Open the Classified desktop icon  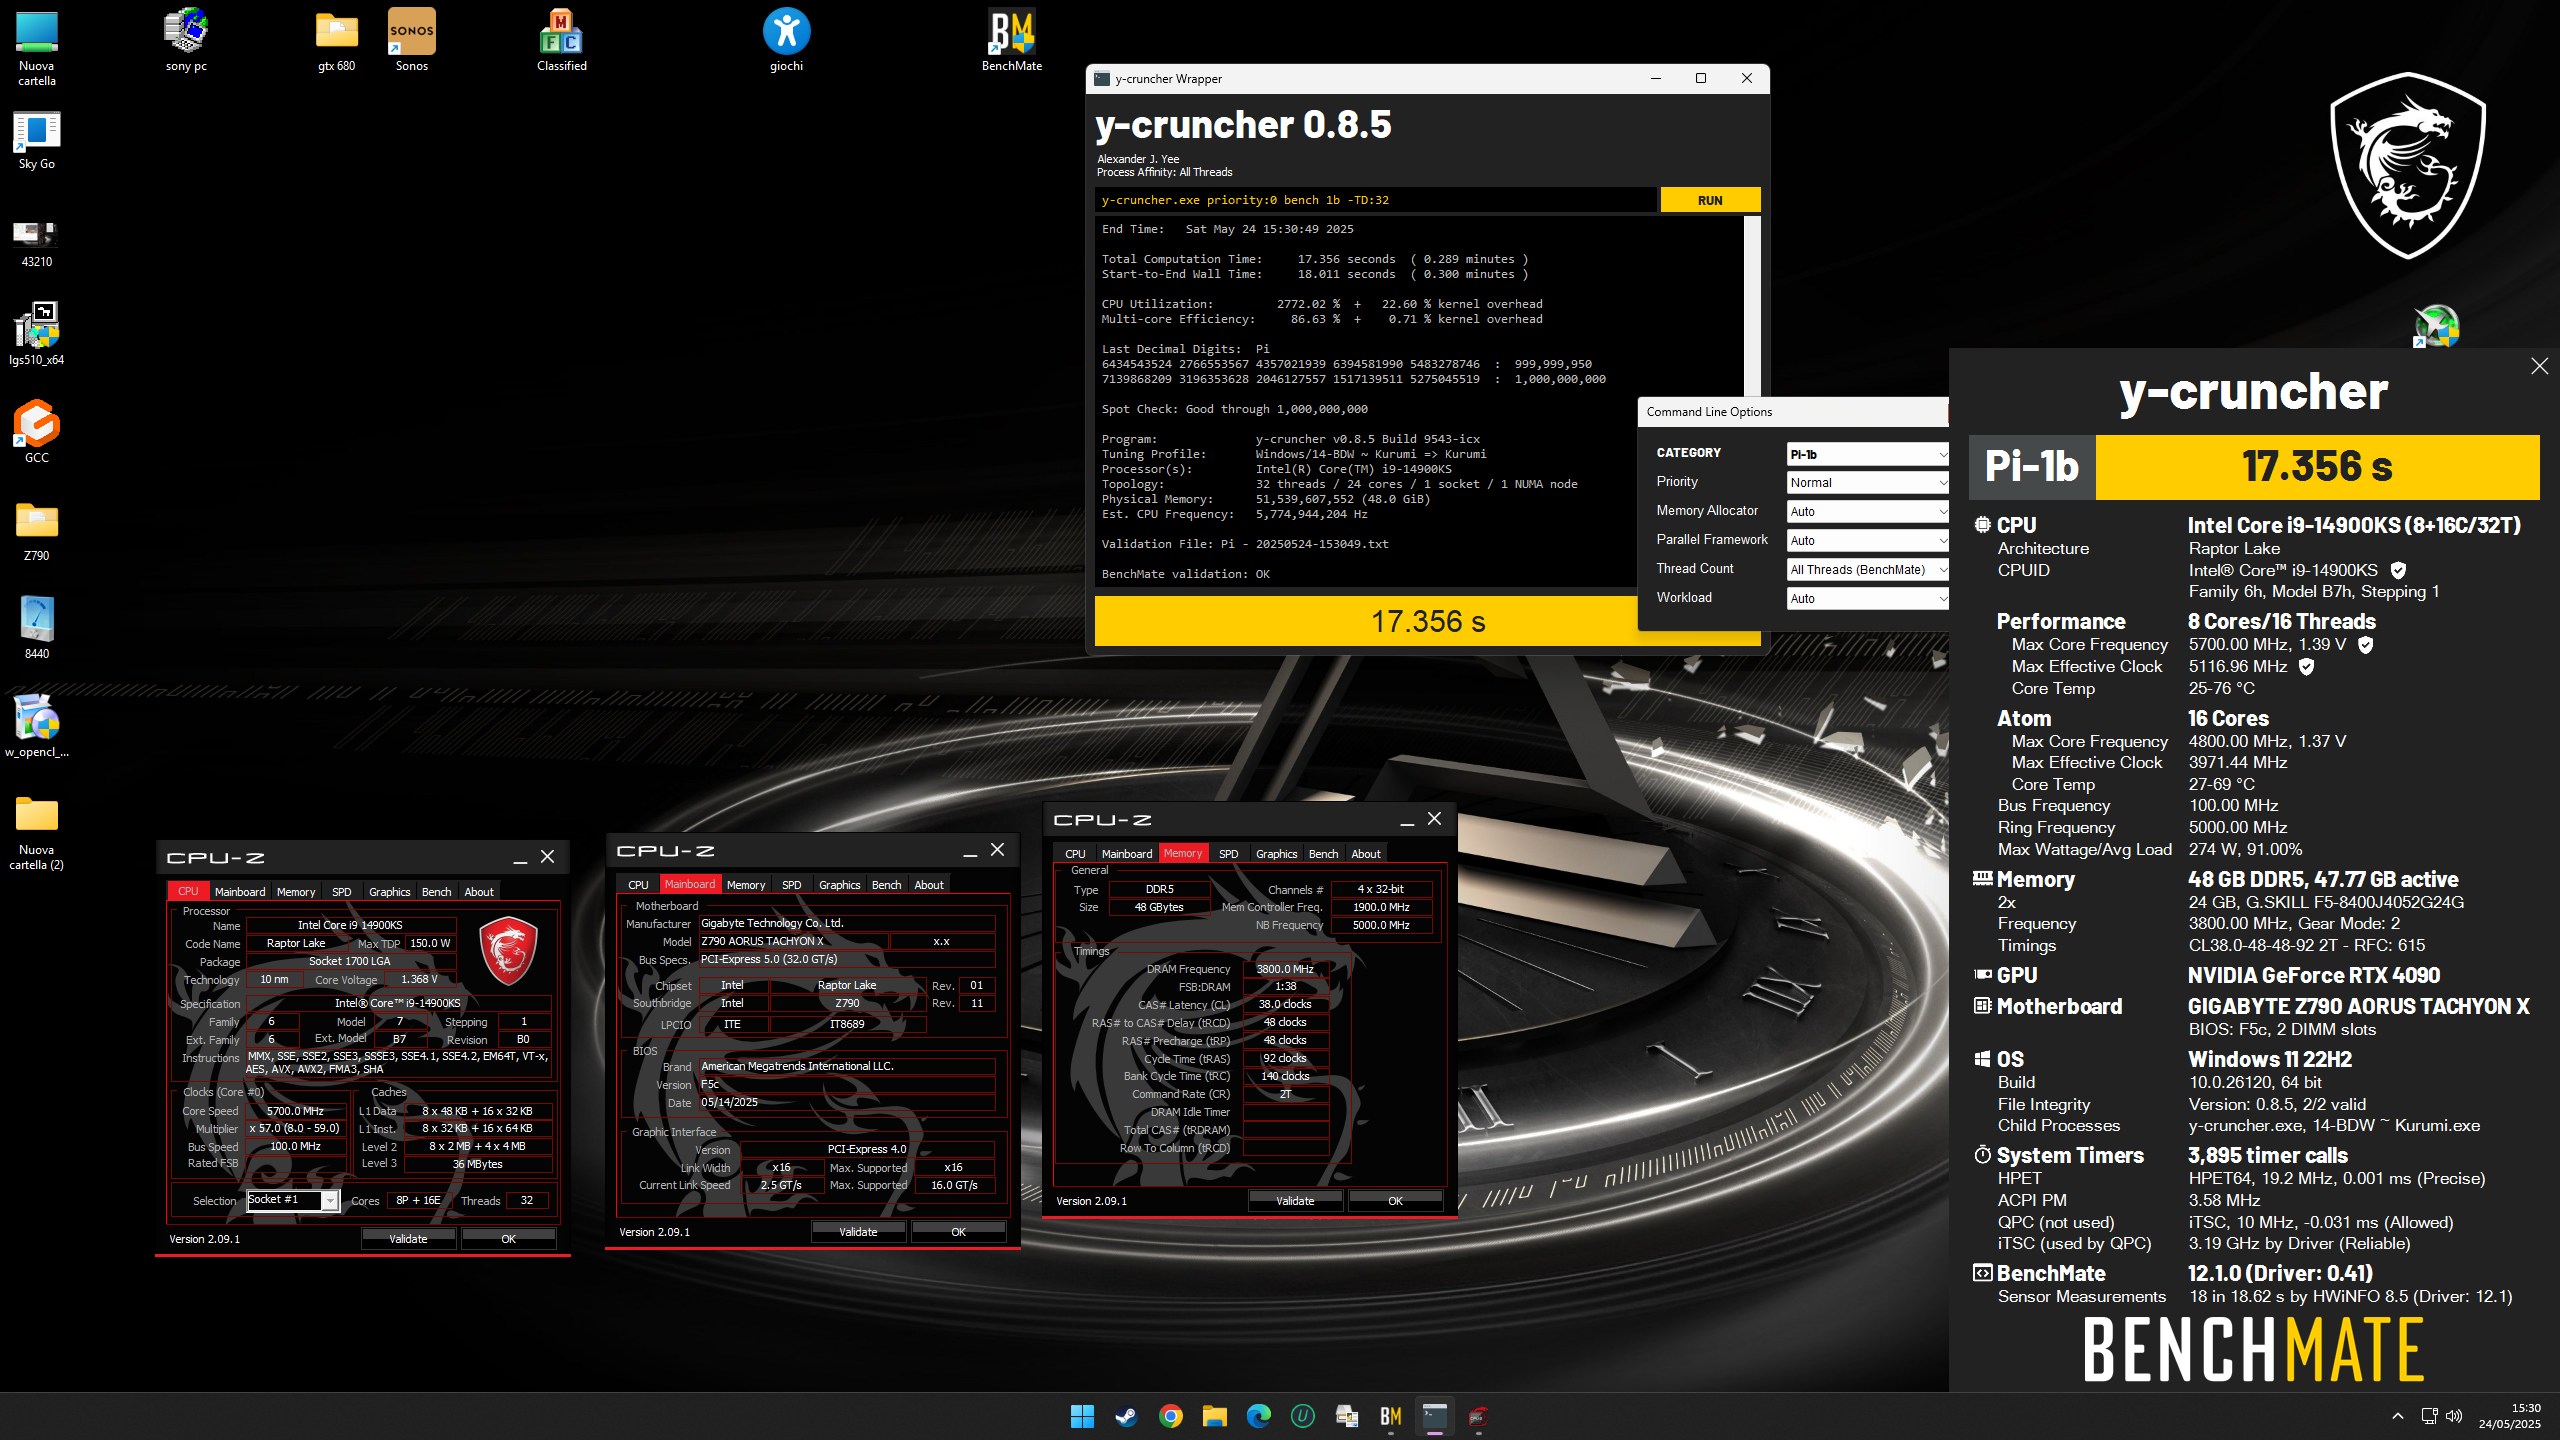tap(562, 42)
